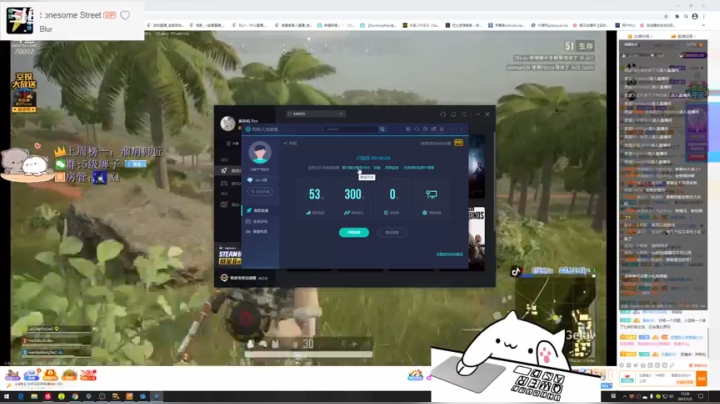
Task: Select the gift item with red dot in rear sidebar
Action: point(230,204)
